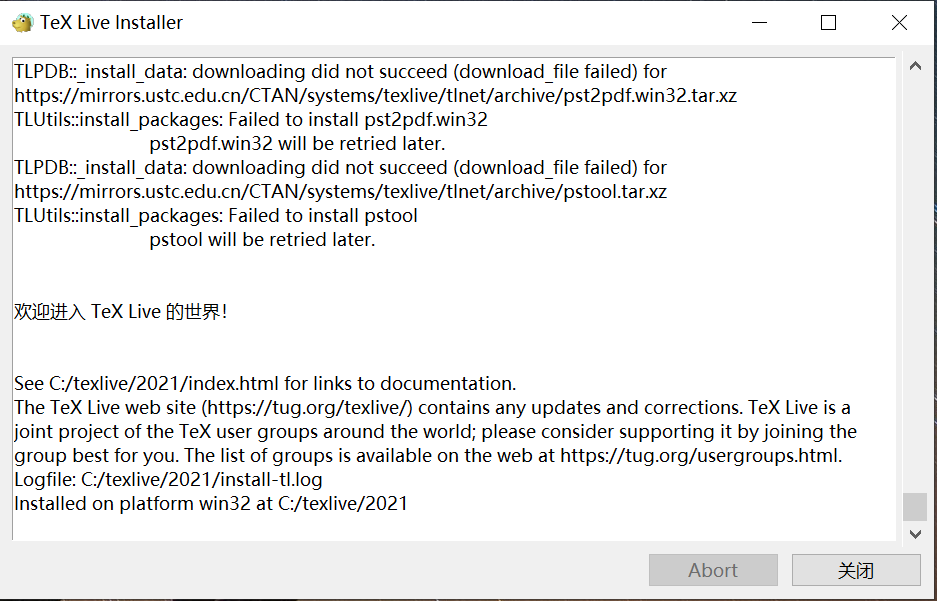Select the minimize icon
Screen dimensions: 937x601
tap(760, 22)
